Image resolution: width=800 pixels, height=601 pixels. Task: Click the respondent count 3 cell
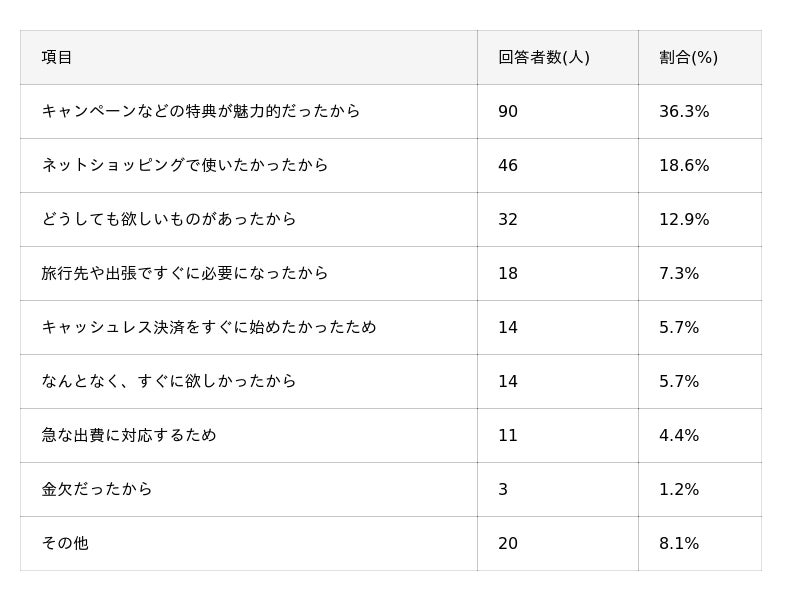(503, 490)
